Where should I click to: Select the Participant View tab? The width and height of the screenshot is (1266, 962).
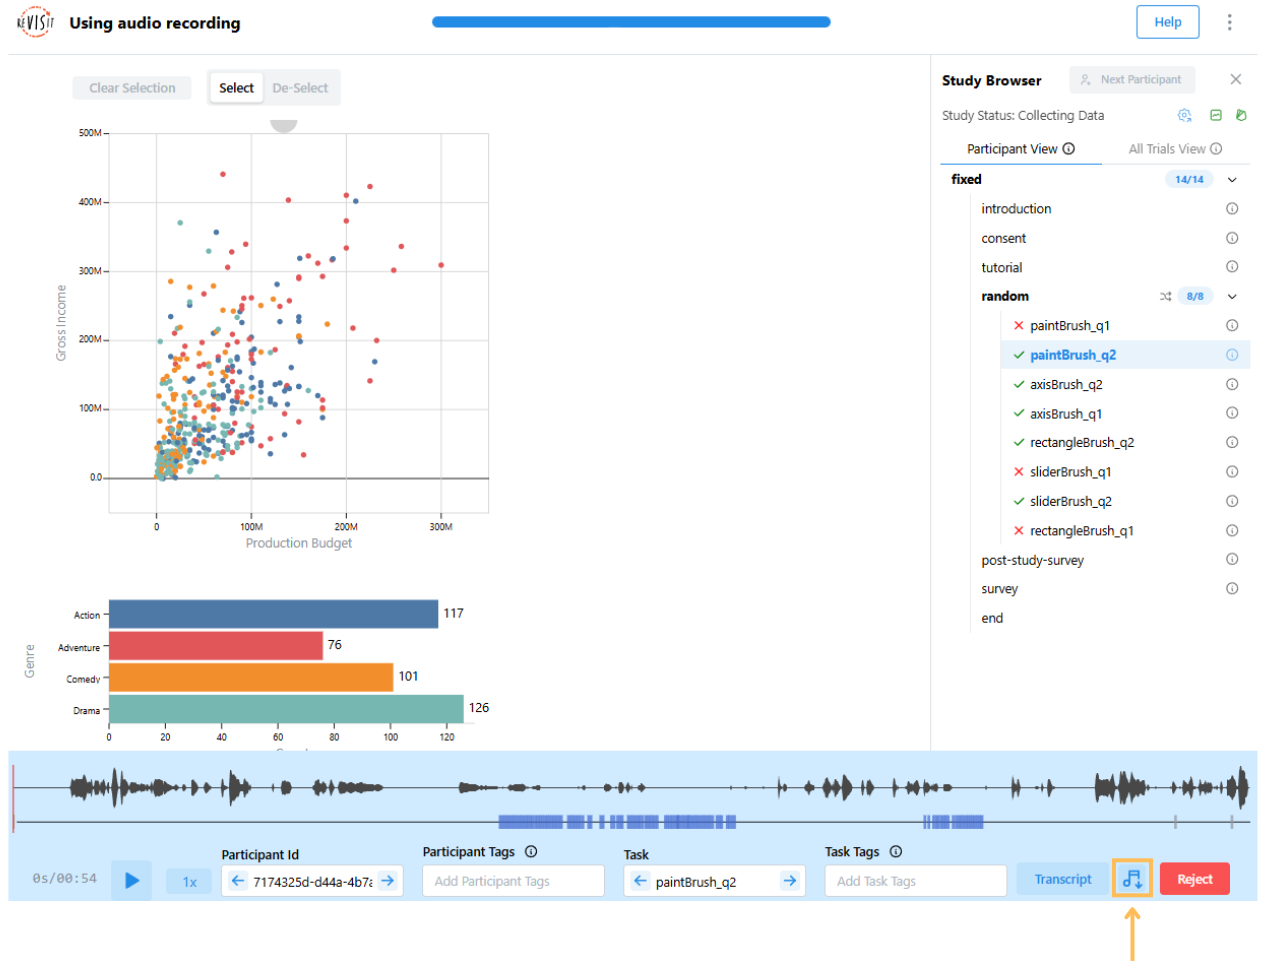1019,149
